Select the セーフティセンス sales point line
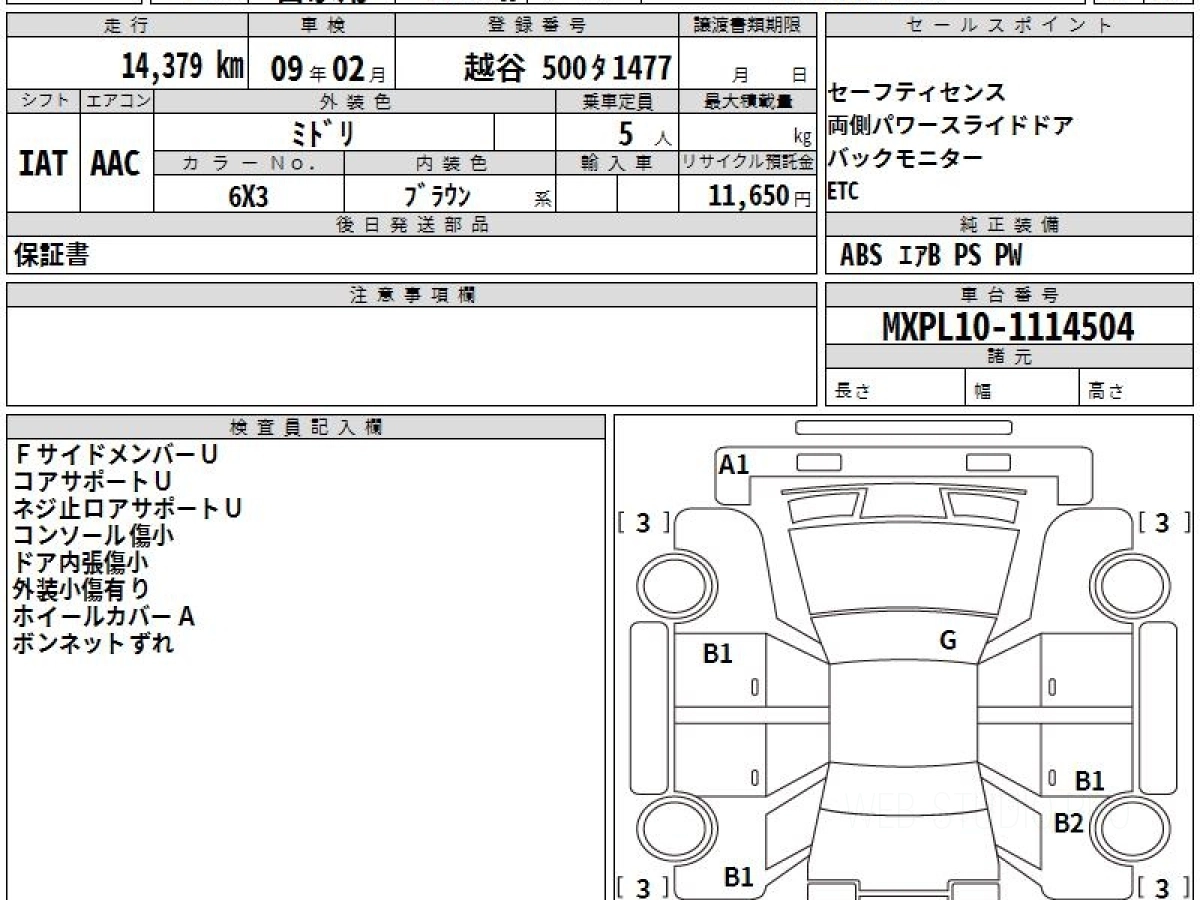 click(916, 93)
